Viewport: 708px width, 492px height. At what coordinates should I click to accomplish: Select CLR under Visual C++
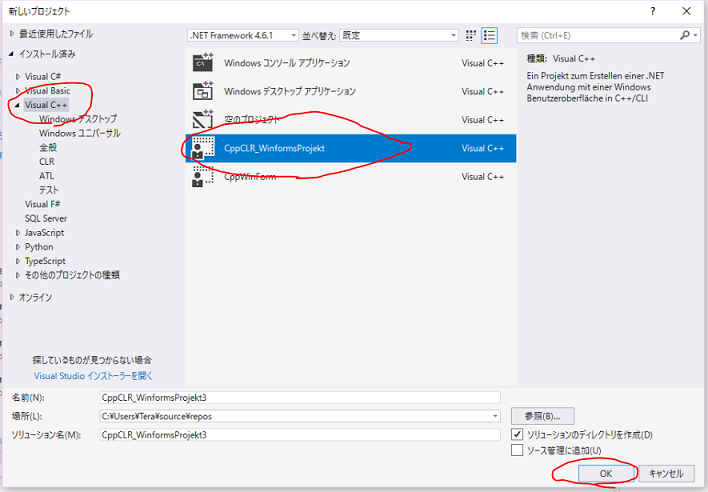(x=47, y=161)
